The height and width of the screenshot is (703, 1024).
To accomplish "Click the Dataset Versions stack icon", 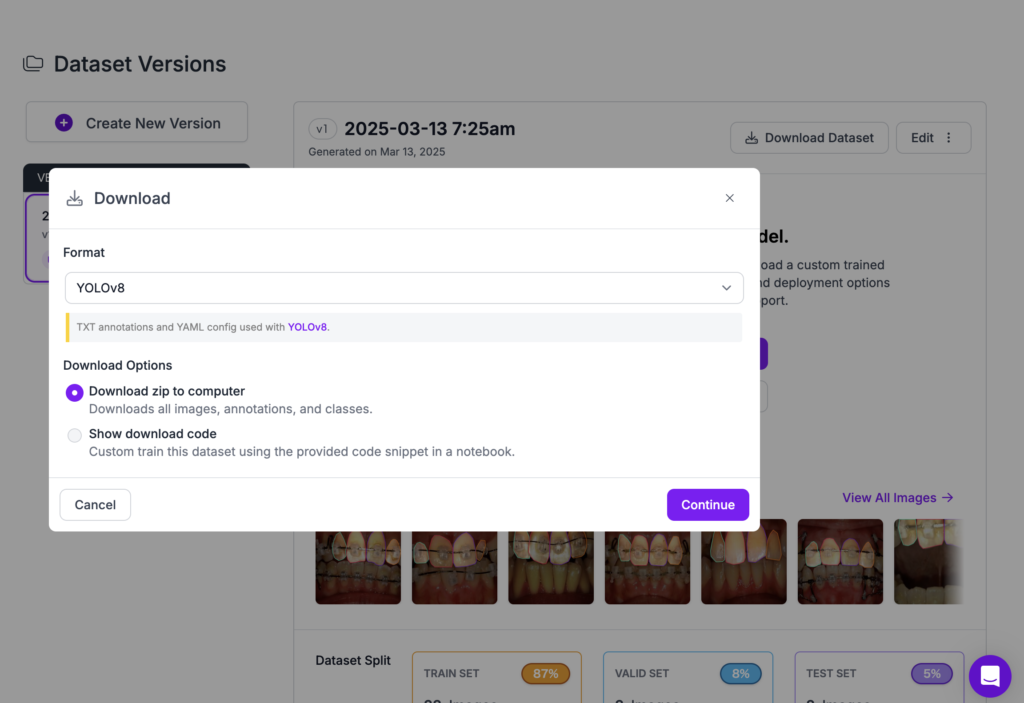I will (33, 64).
